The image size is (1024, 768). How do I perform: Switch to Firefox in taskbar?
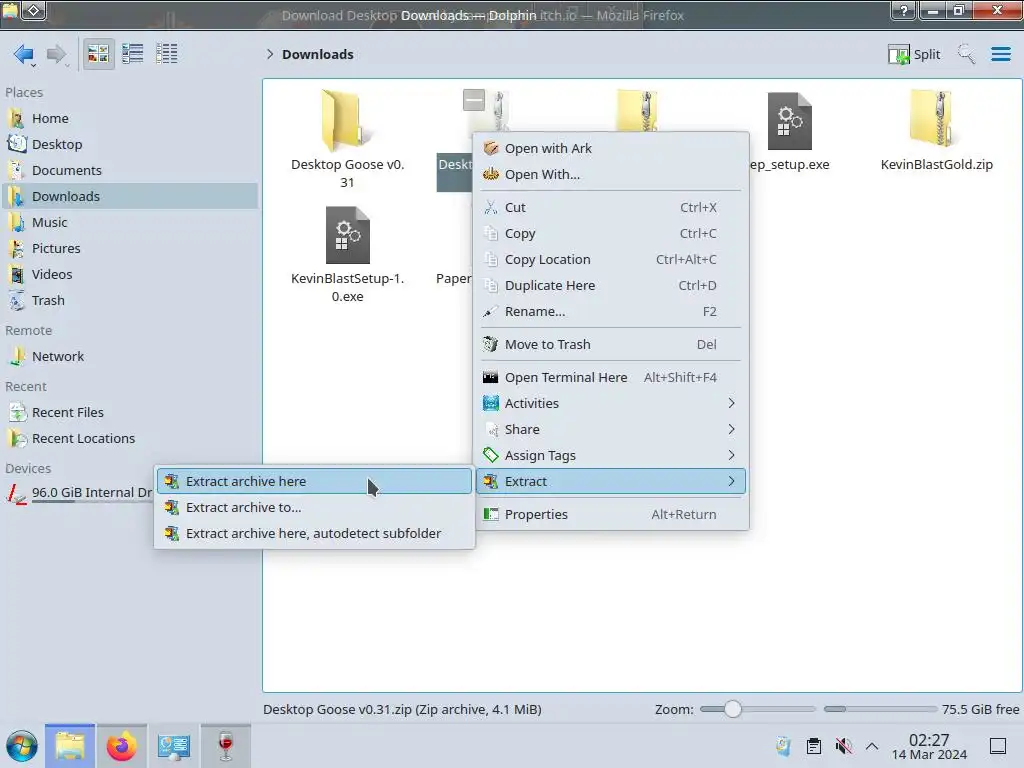[x=121, y=746]
